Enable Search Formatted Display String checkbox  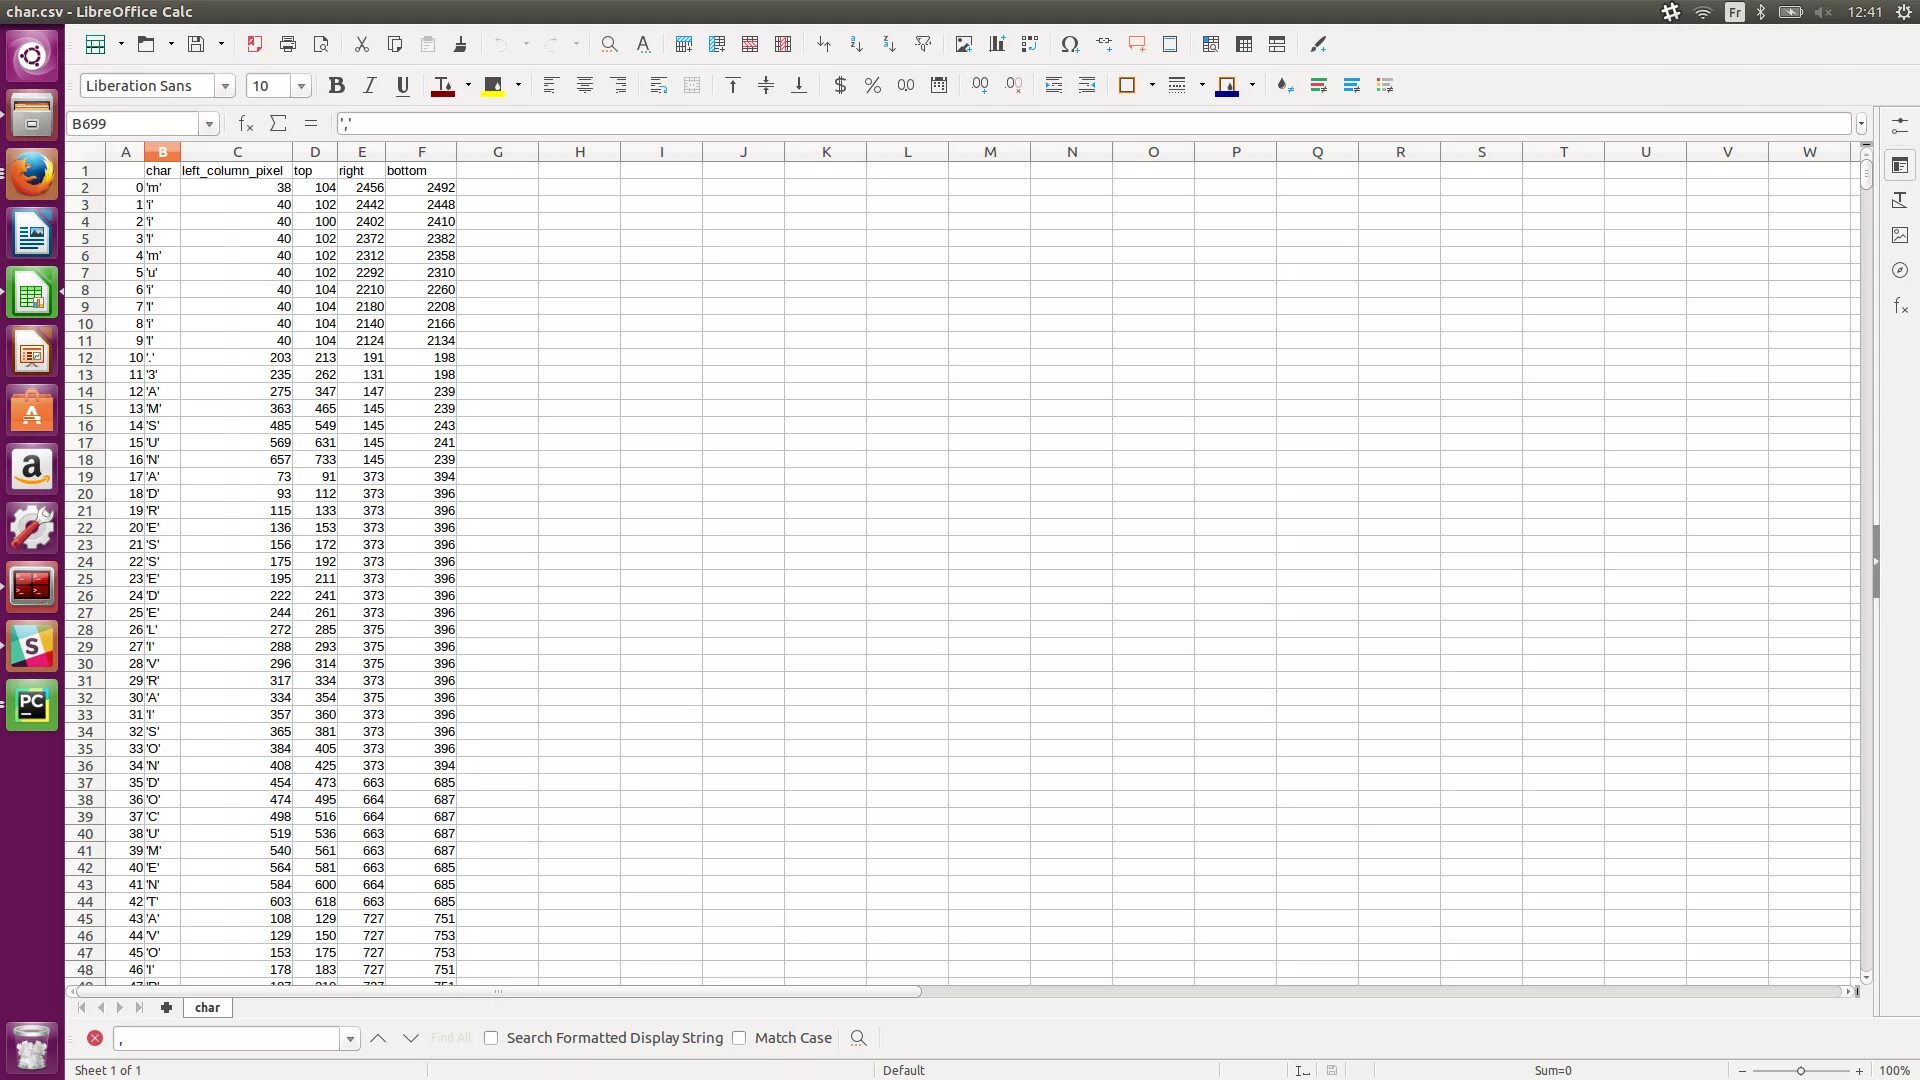(491, 1038)
